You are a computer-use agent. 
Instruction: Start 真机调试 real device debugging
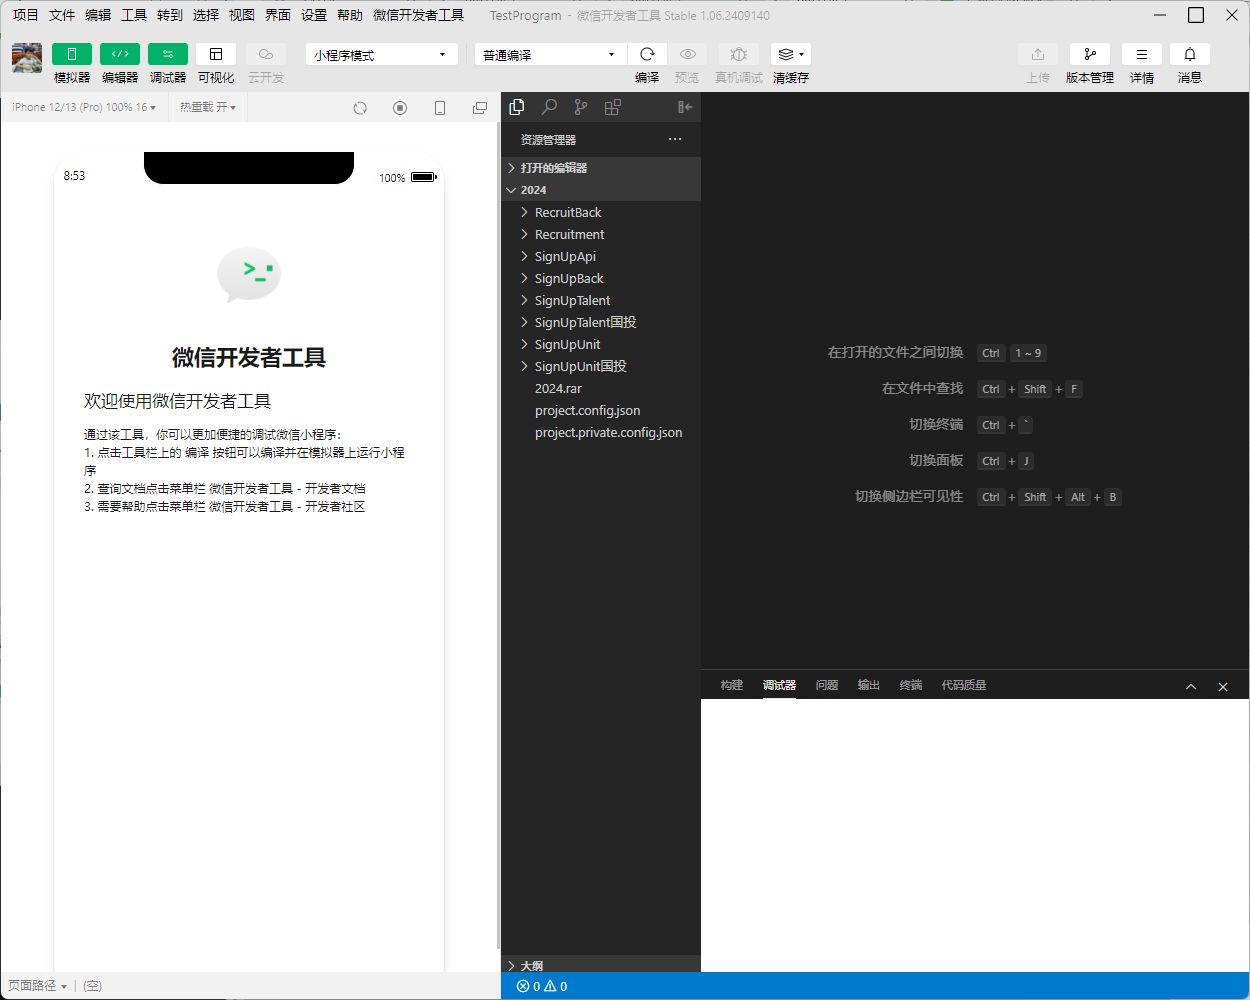739,54
